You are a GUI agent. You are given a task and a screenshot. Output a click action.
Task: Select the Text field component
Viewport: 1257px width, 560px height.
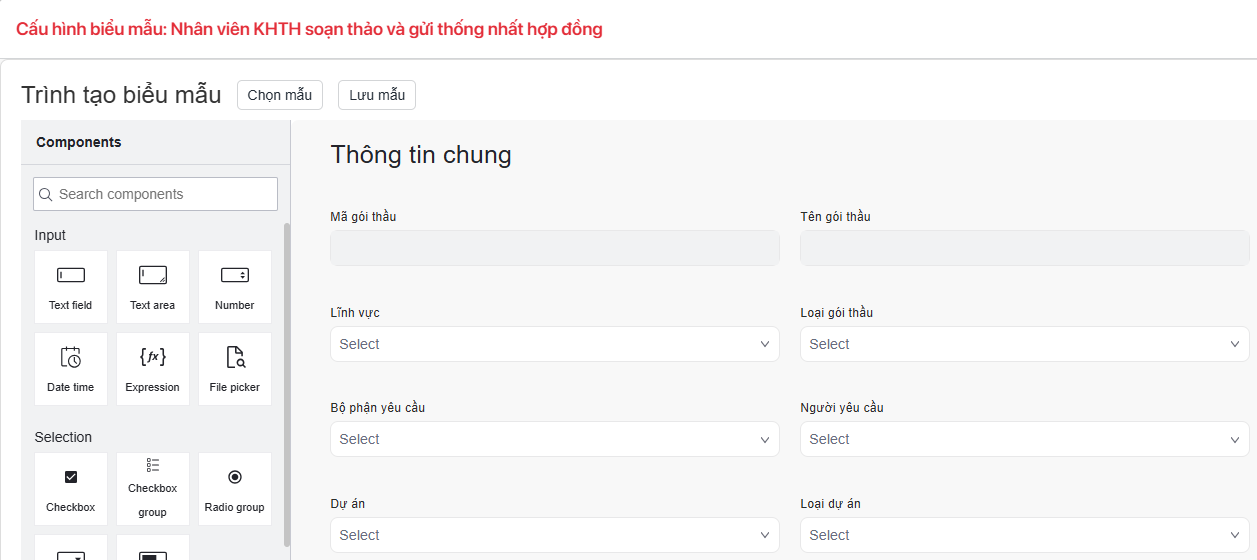(x=70, y=287)
